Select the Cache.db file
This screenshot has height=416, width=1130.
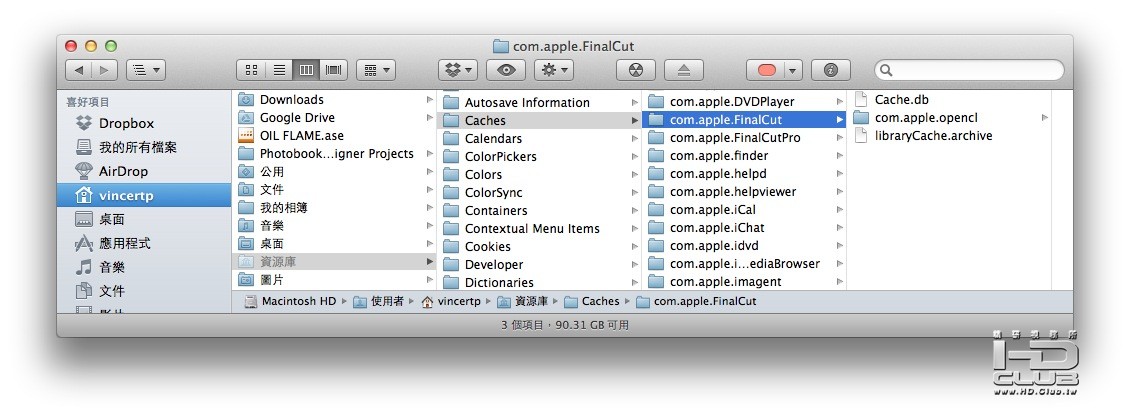coord(950,99)
